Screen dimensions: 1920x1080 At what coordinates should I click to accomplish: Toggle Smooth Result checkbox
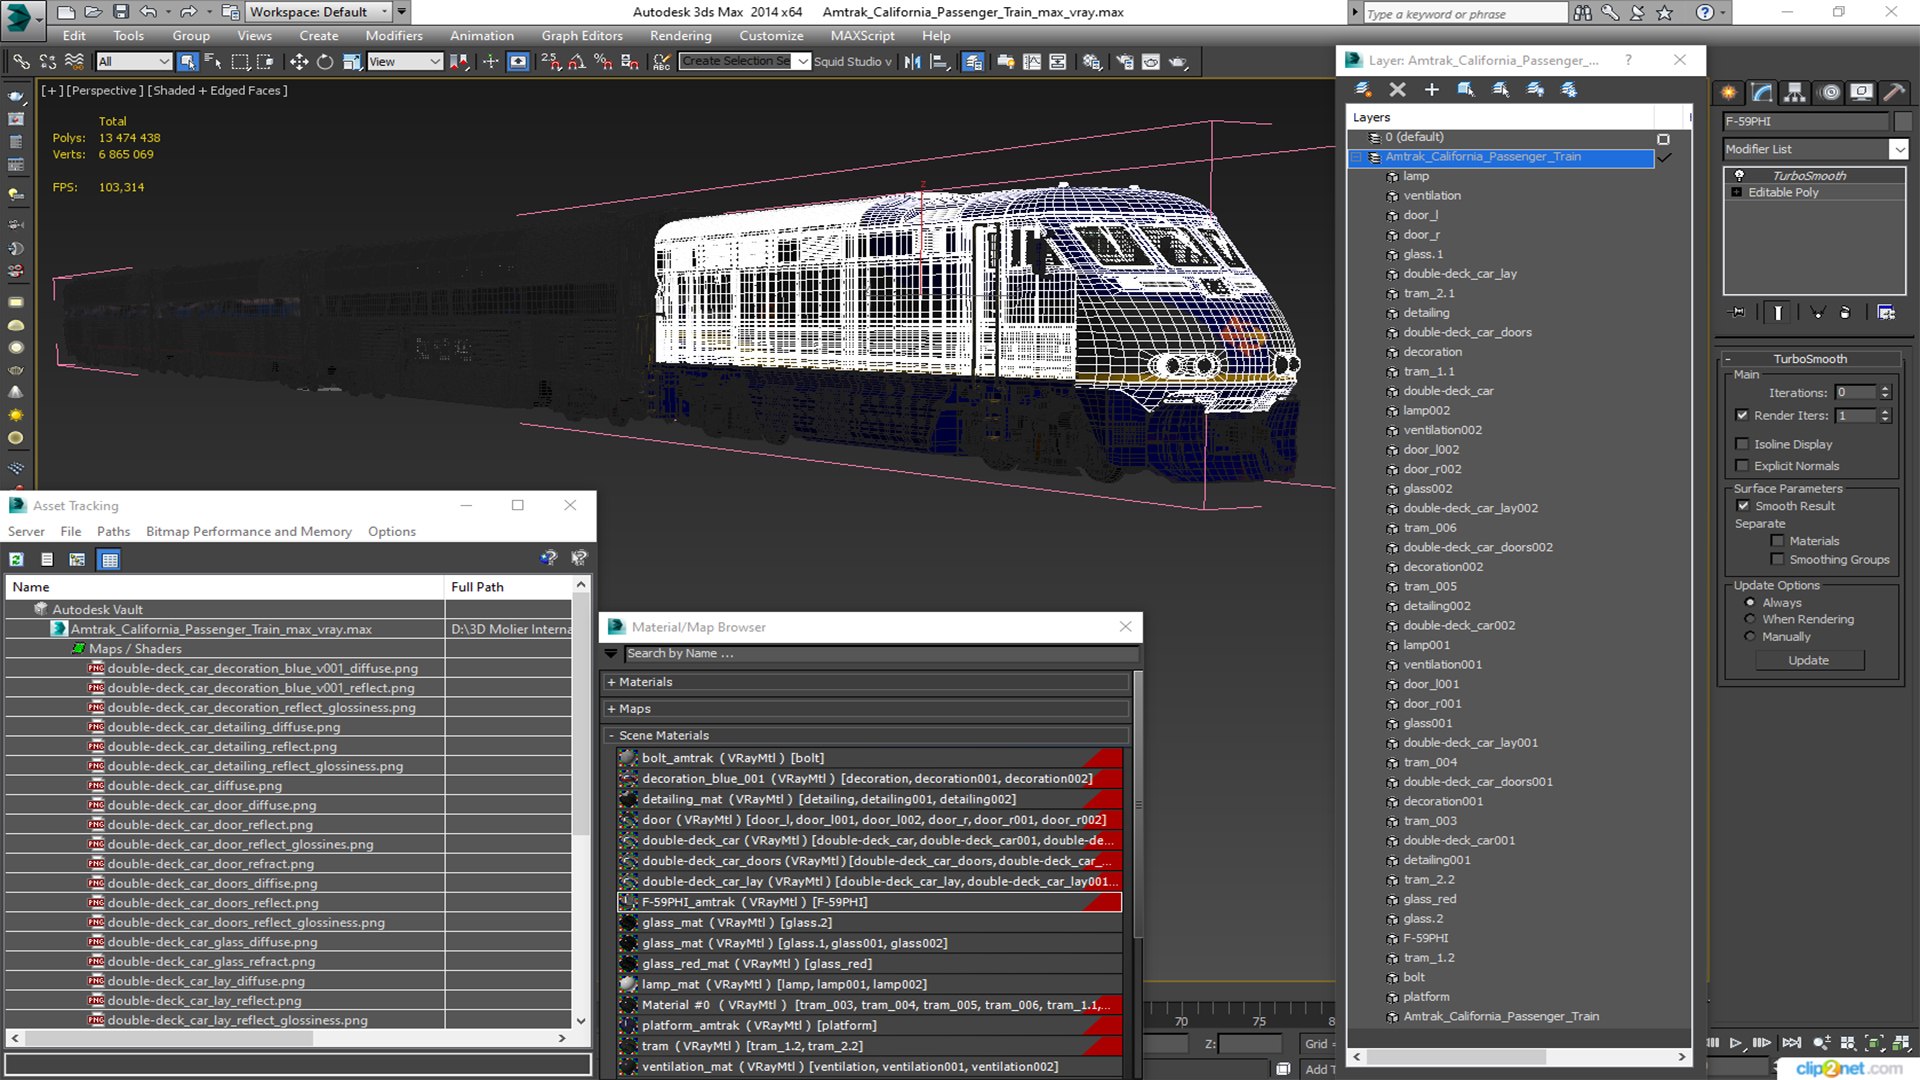[1743, 506]
